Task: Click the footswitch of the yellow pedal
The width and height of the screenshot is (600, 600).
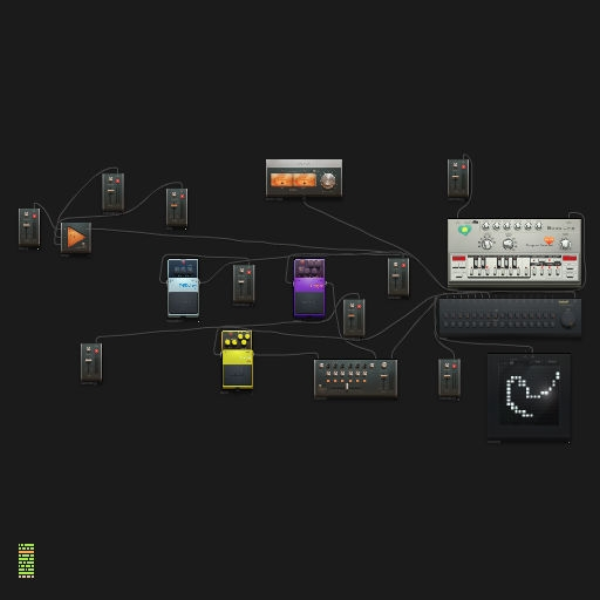Action: [x=237, y=374]
